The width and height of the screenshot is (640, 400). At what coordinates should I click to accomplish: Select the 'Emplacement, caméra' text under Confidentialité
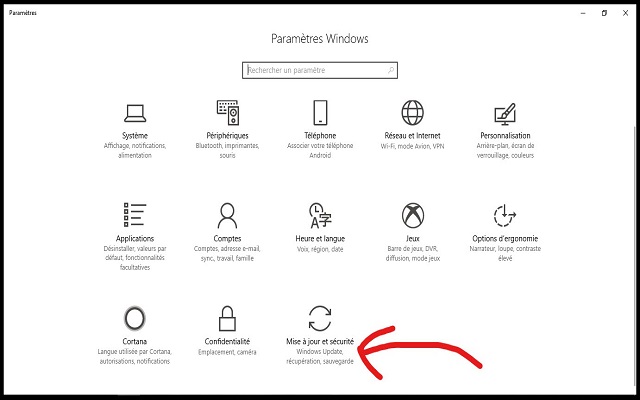[228, 352]
